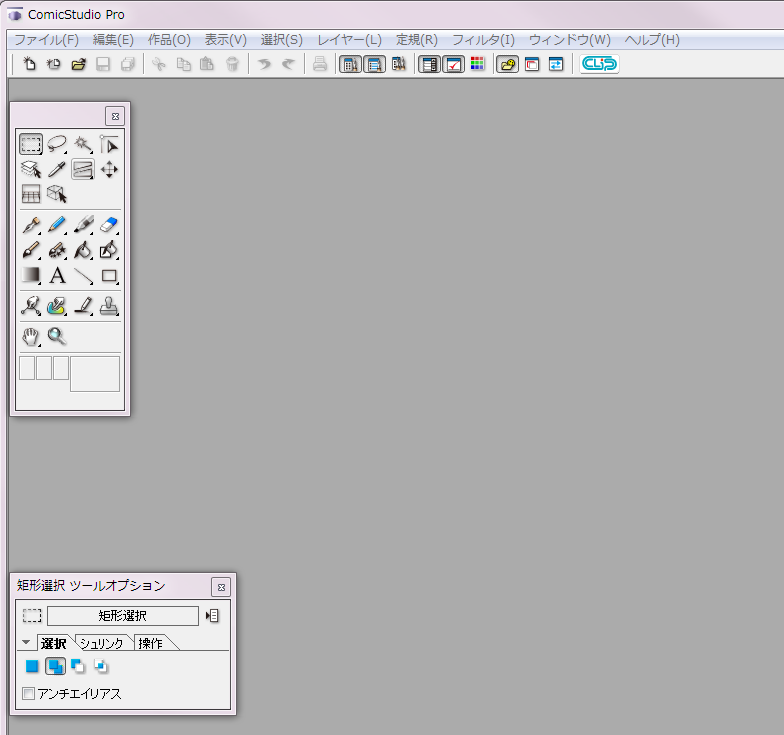784x735 pixels.
Task: Click the third small color box
Action: pyautogui.click(x=61, y=368)
